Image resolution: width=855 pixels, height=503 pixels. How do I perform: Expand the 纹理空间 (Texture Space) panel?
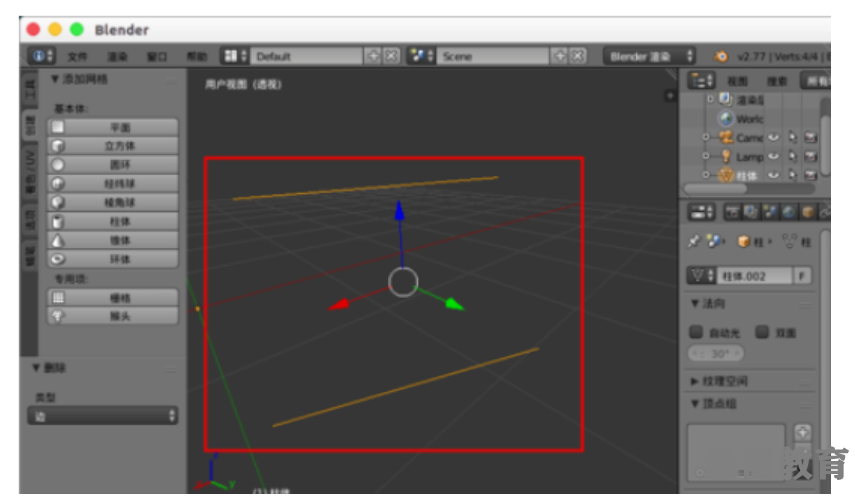695,381
